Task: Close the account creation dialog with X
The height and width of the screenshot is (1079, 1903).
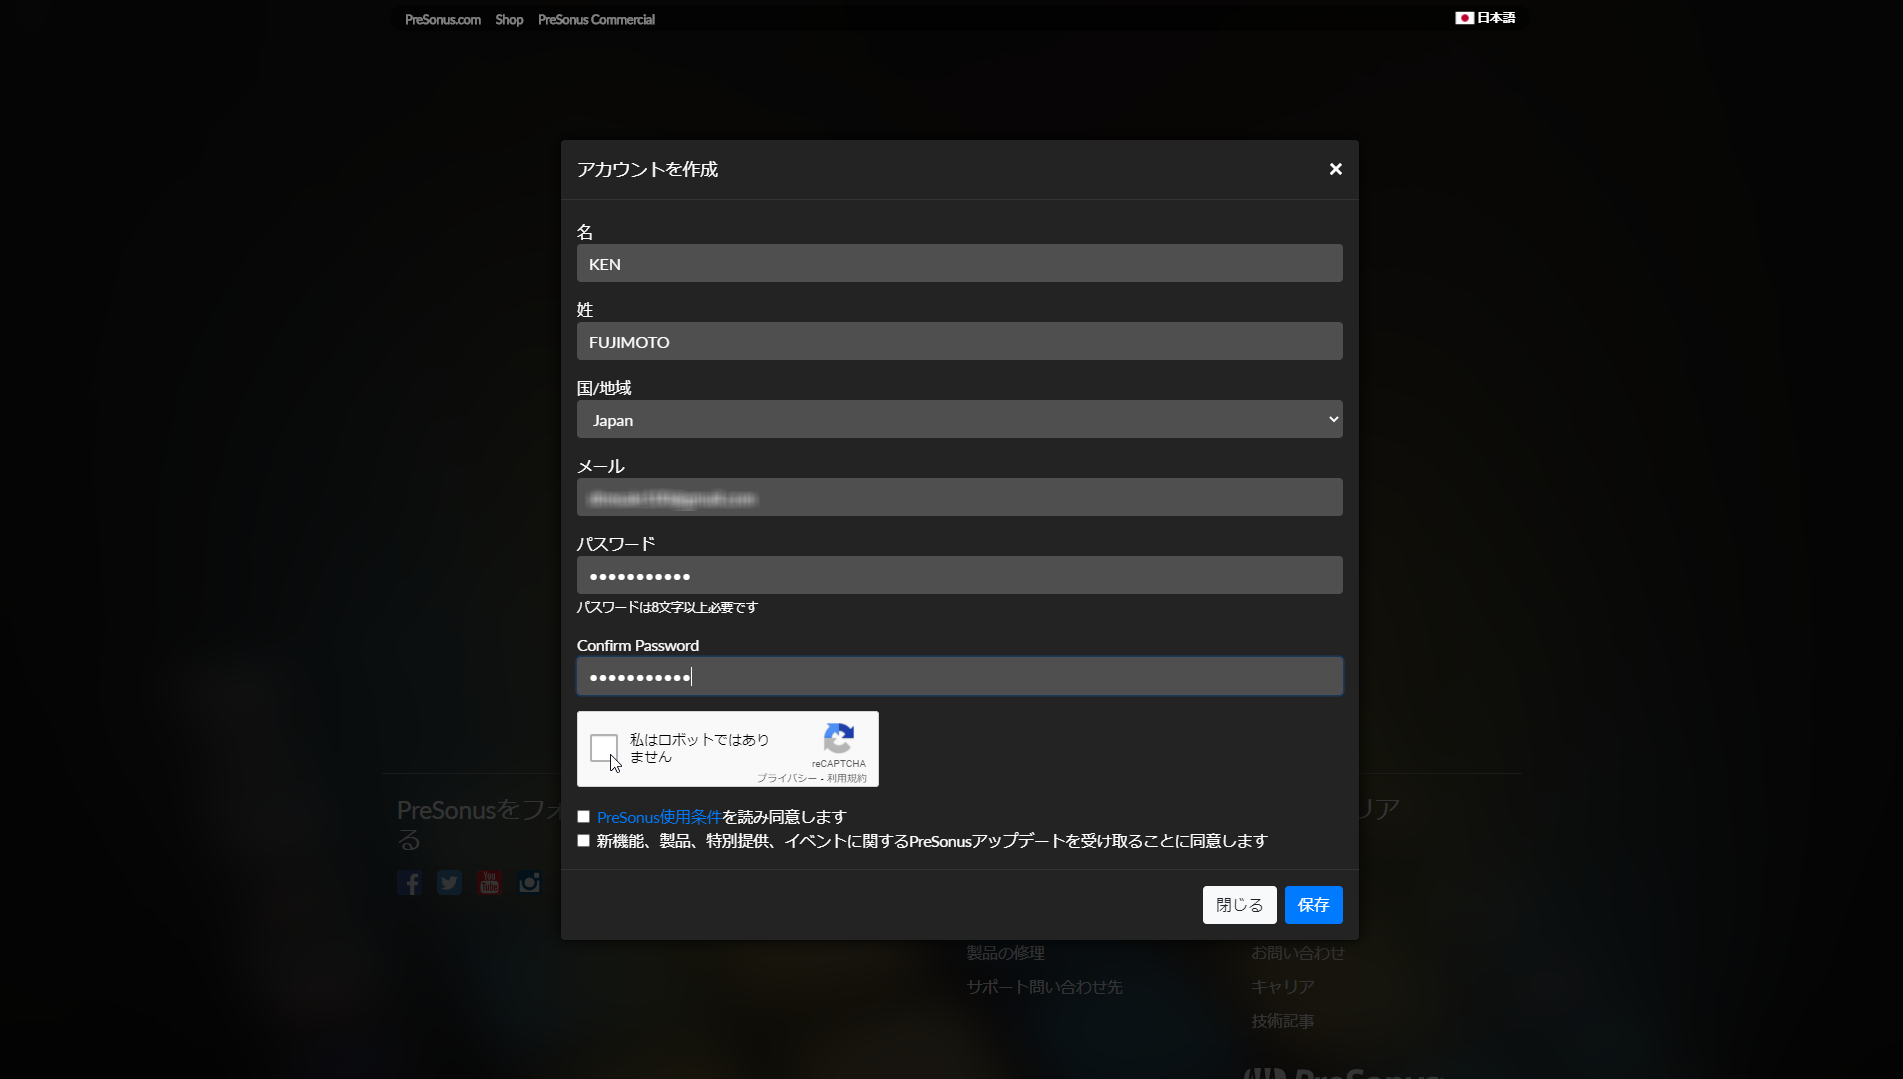Action: [x=1335, y=169]
